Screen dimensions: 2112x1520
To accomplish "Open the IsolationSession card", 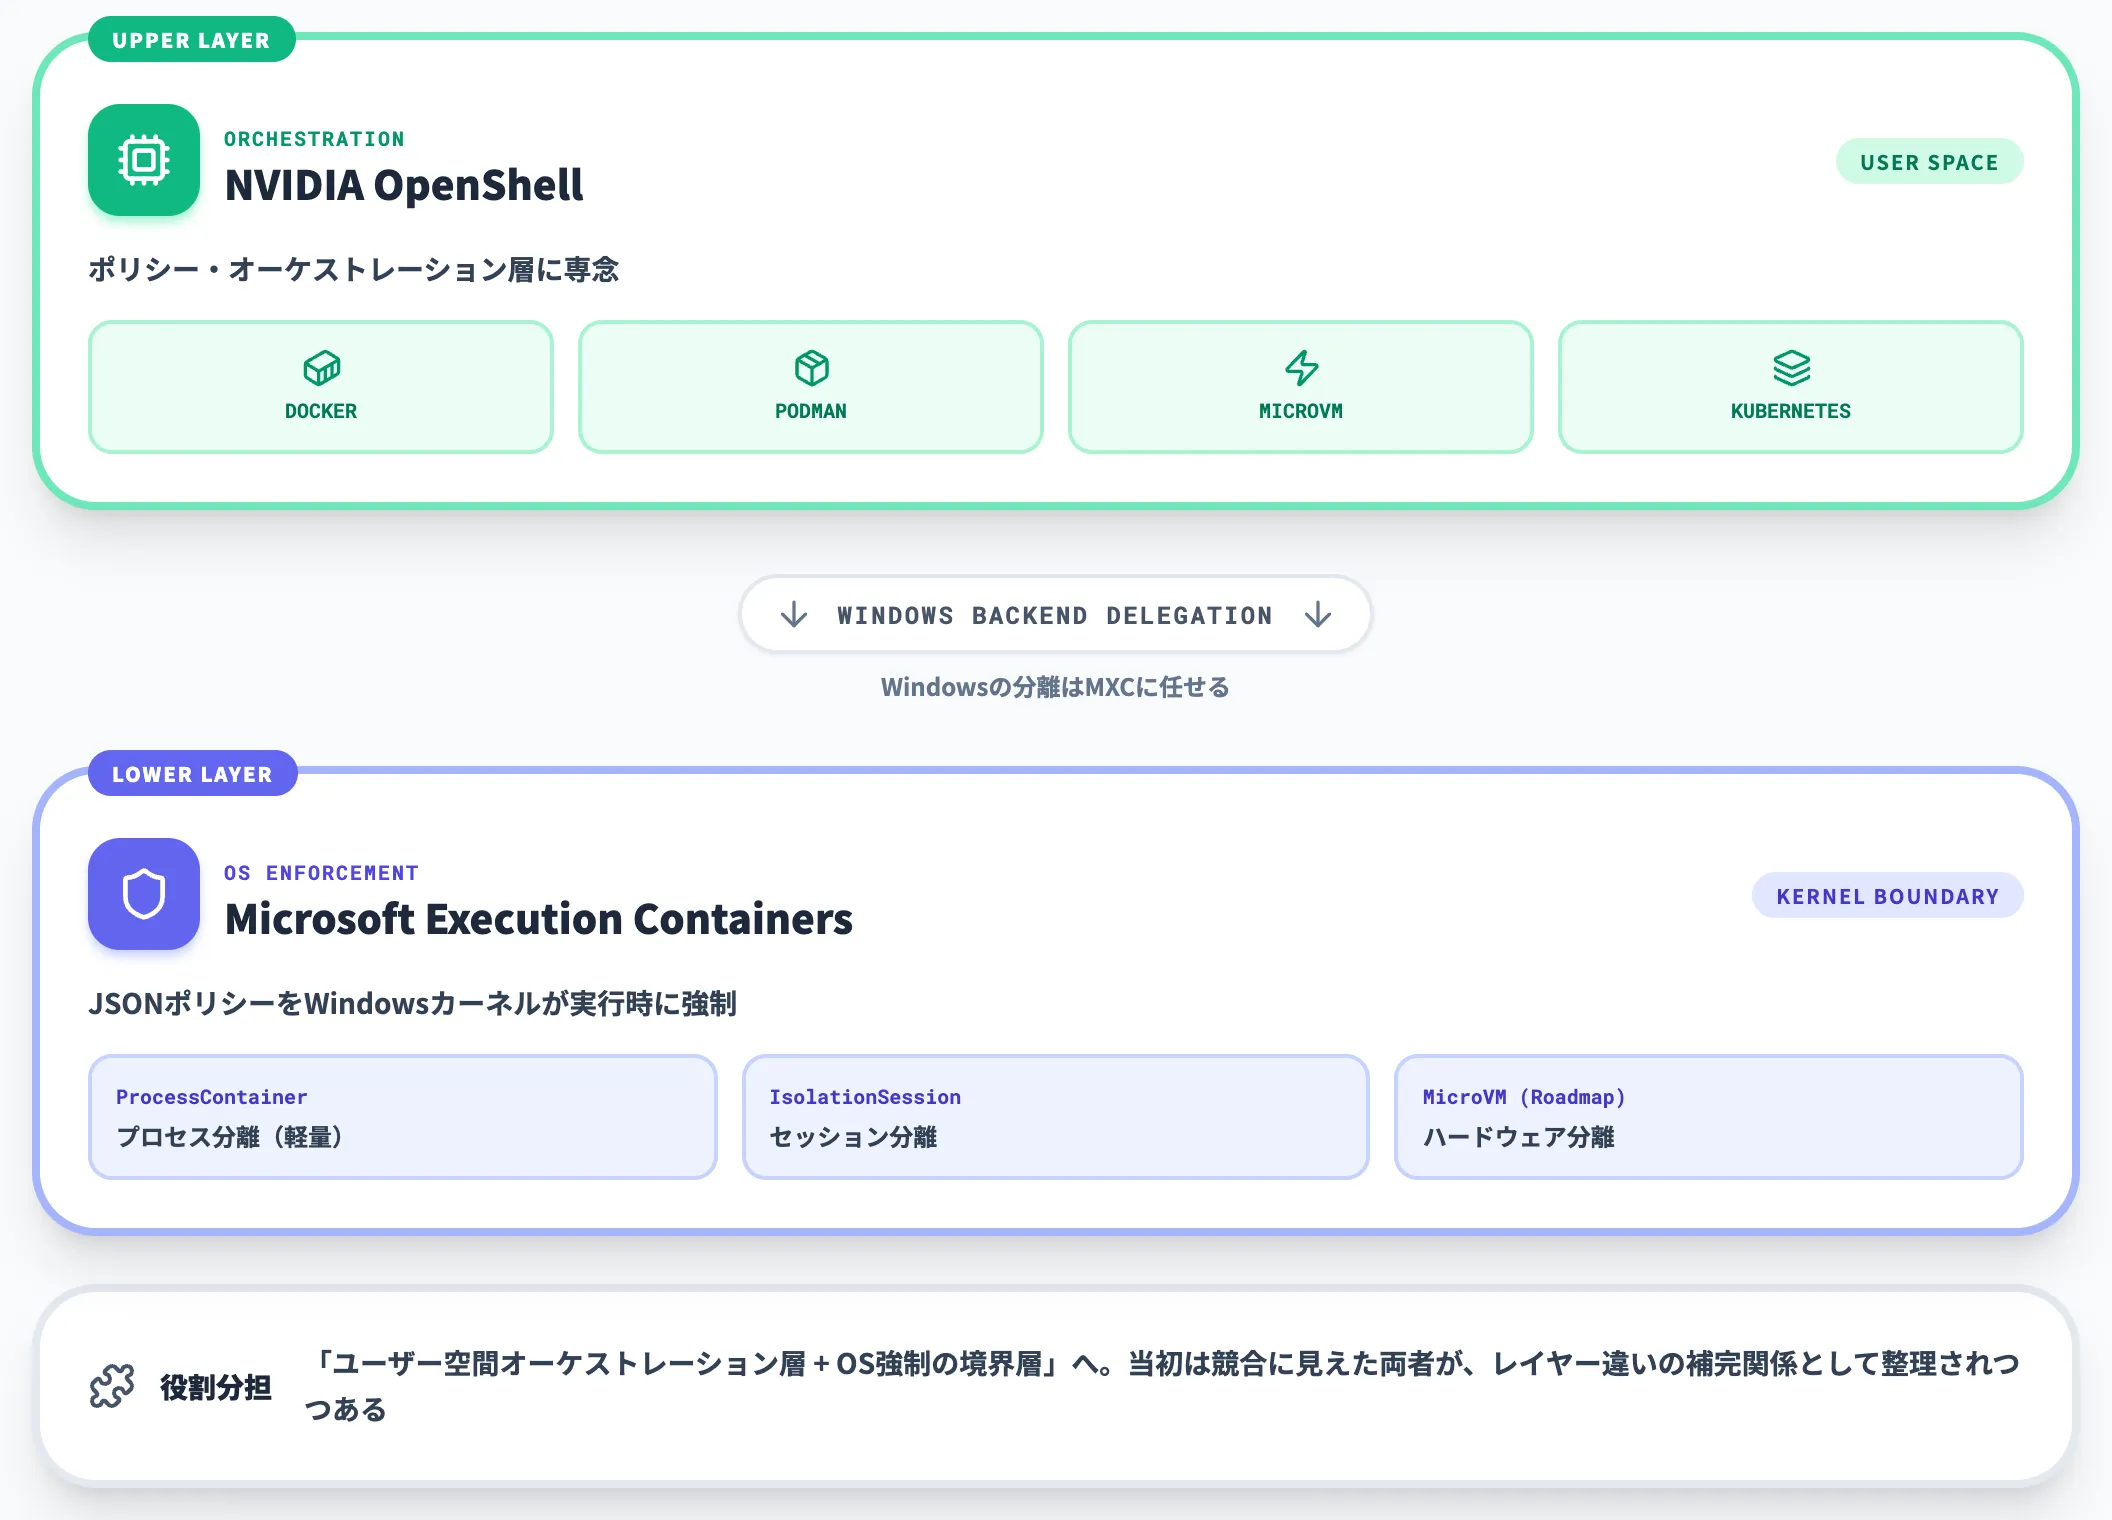I will coord(1056,1117).
